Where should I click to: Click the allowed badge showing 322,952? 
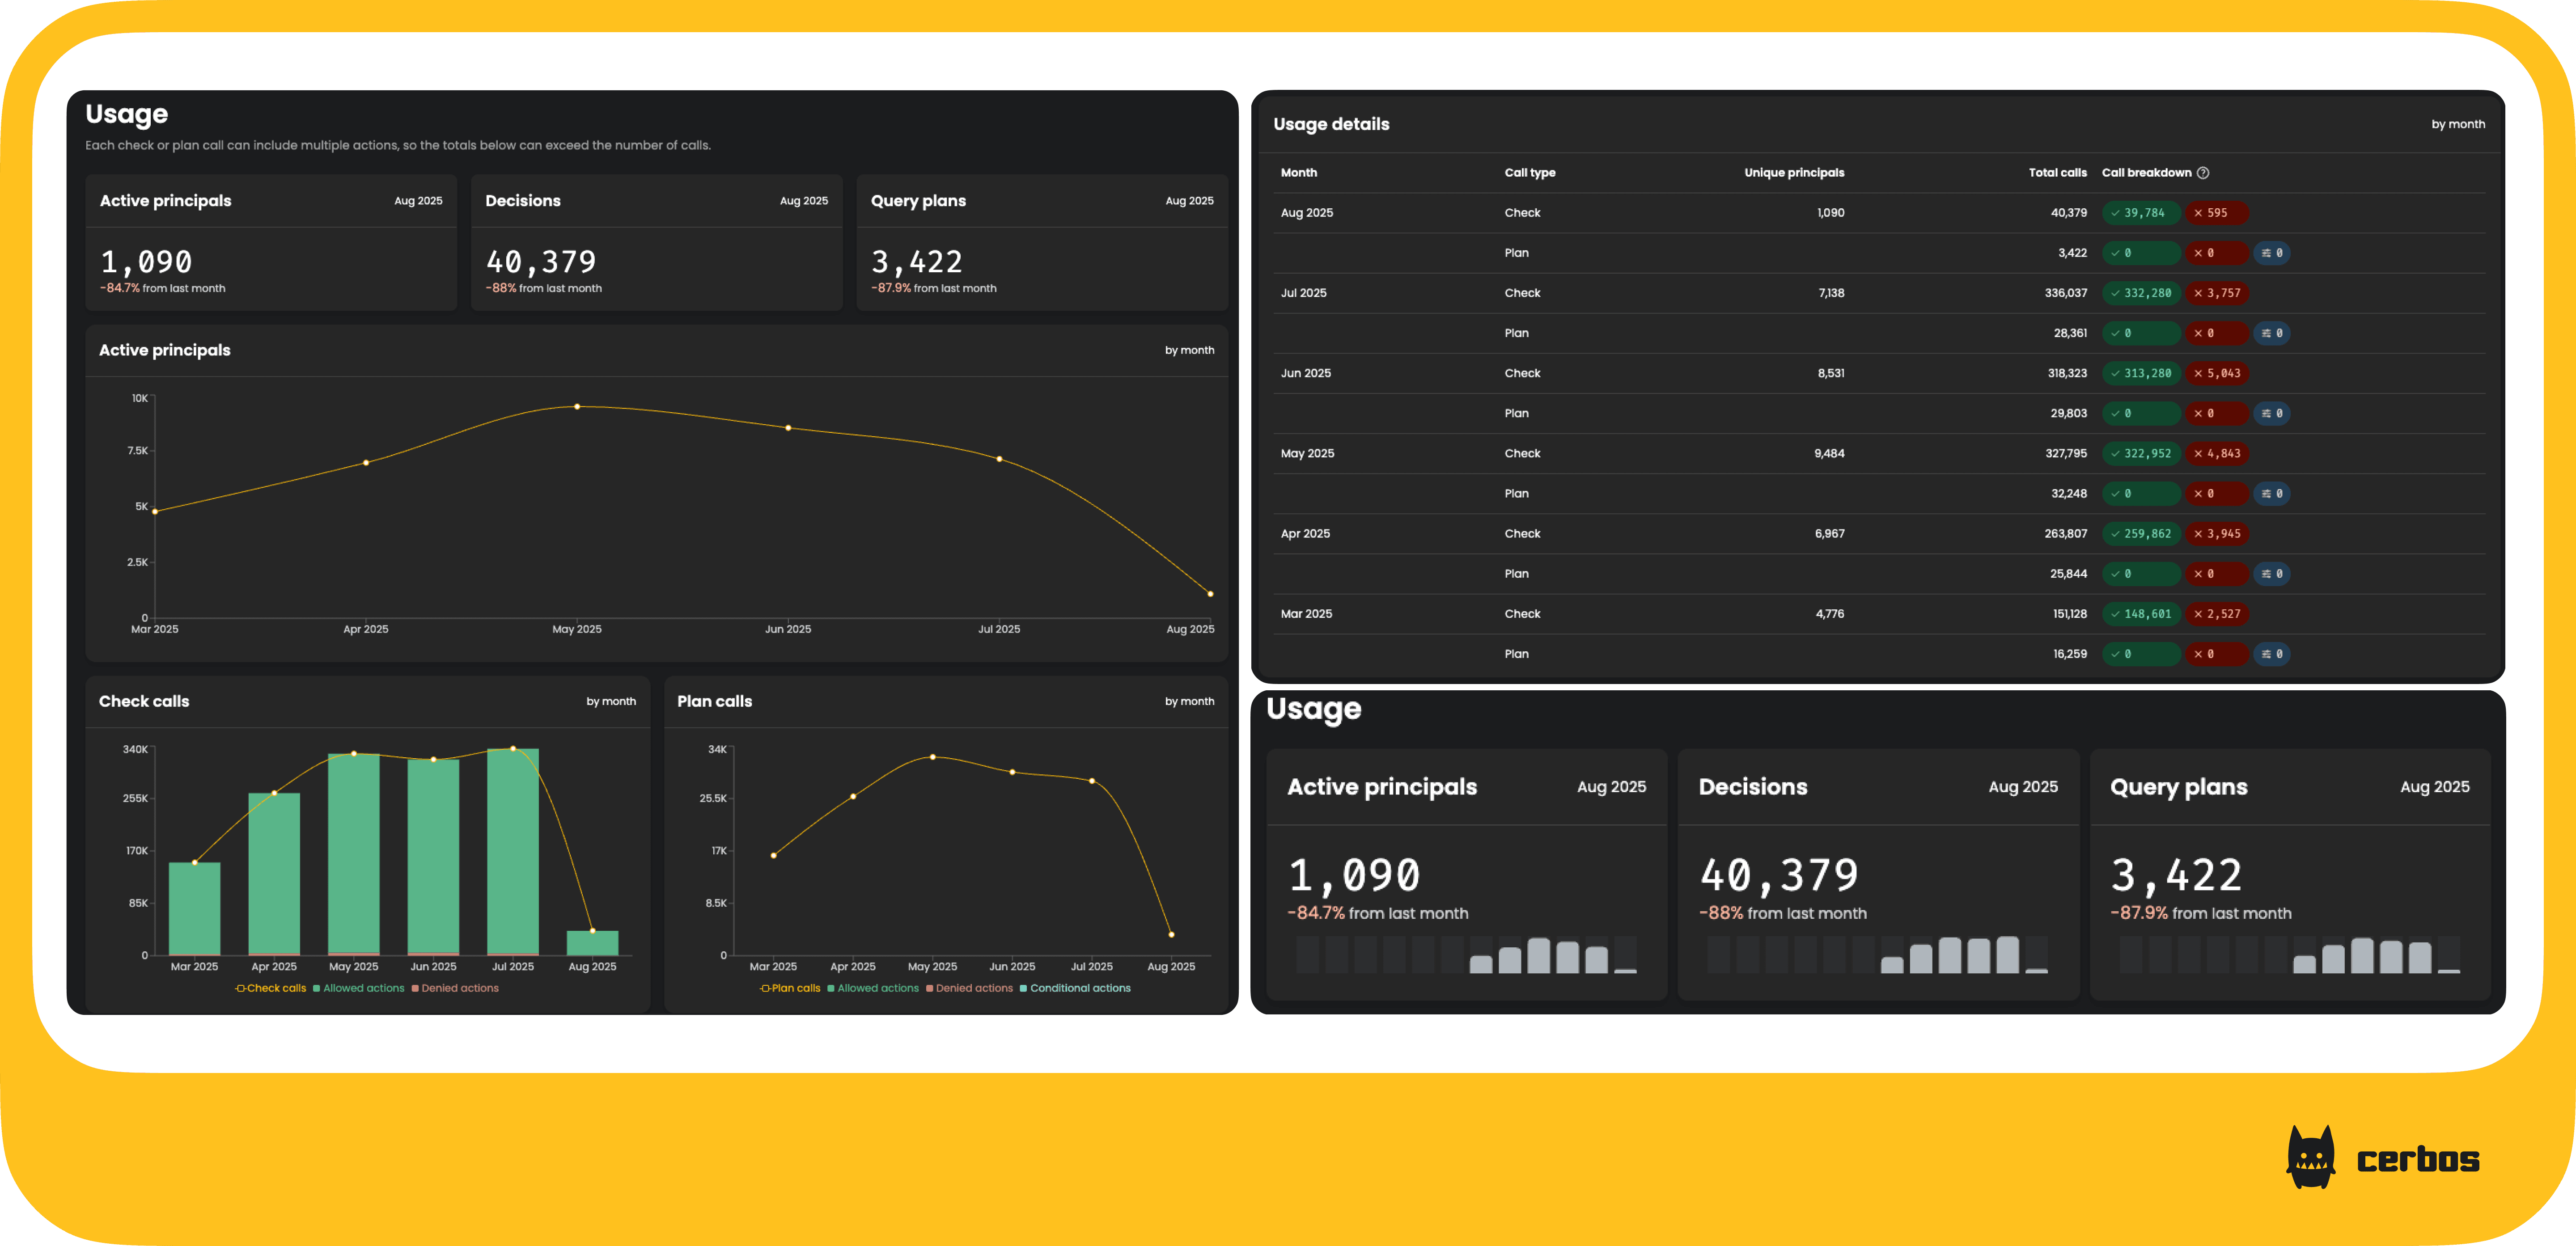[2140, 453]
